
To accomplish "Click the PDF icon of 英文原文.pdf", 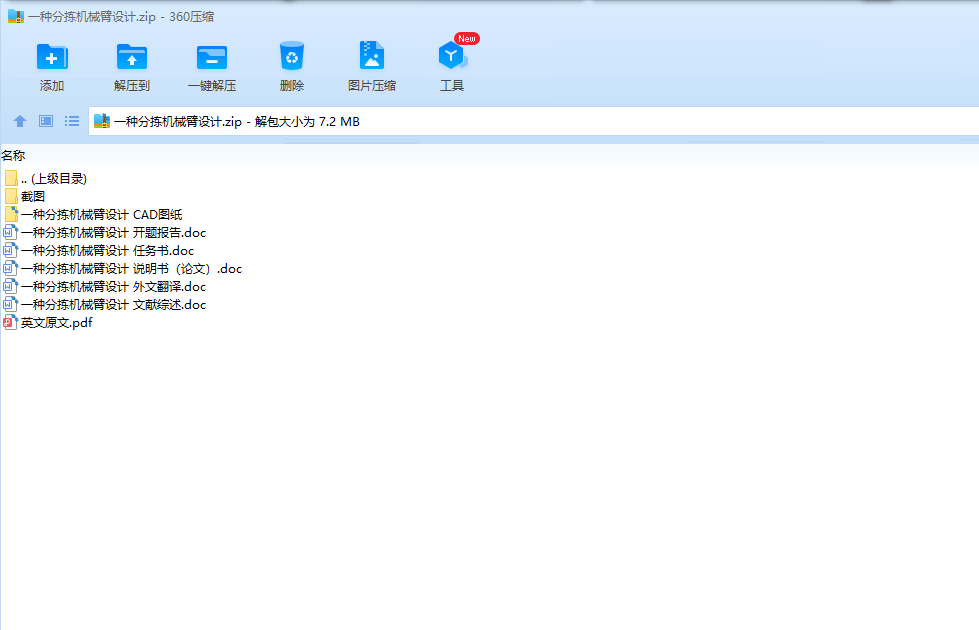I will pos(10,323).
